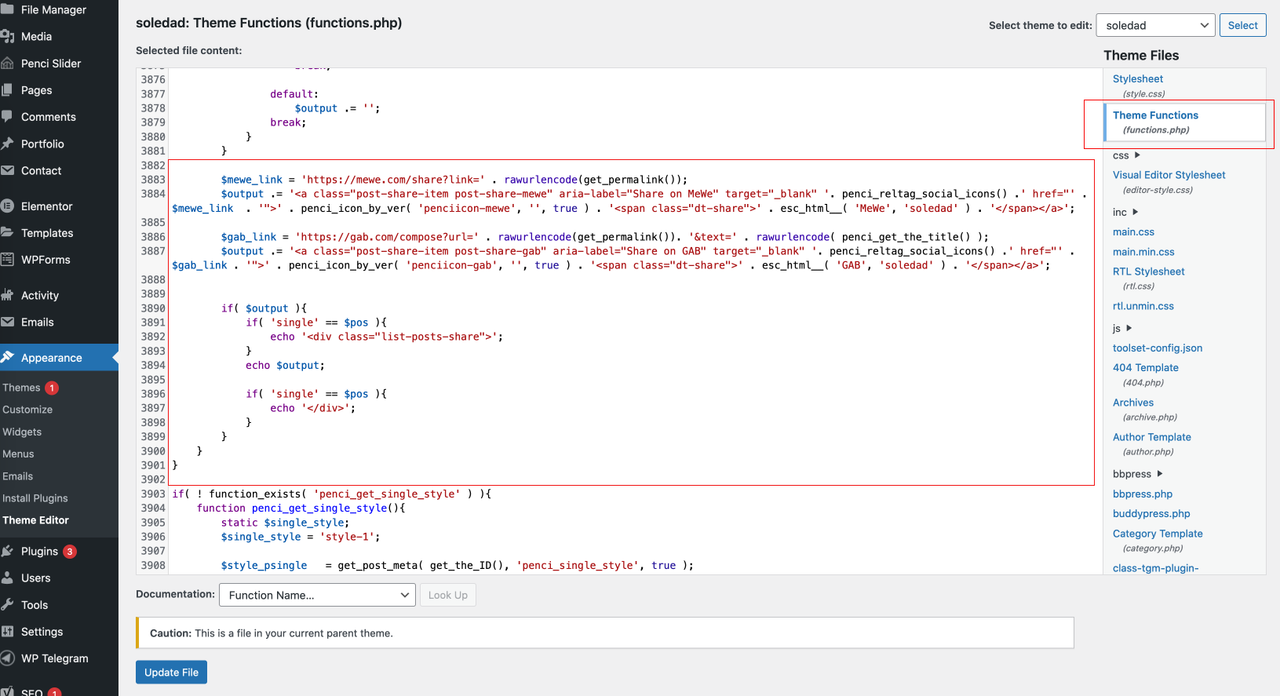Click the Contact envelope icon
The image size is (1280, 696).
pos(8,171)
